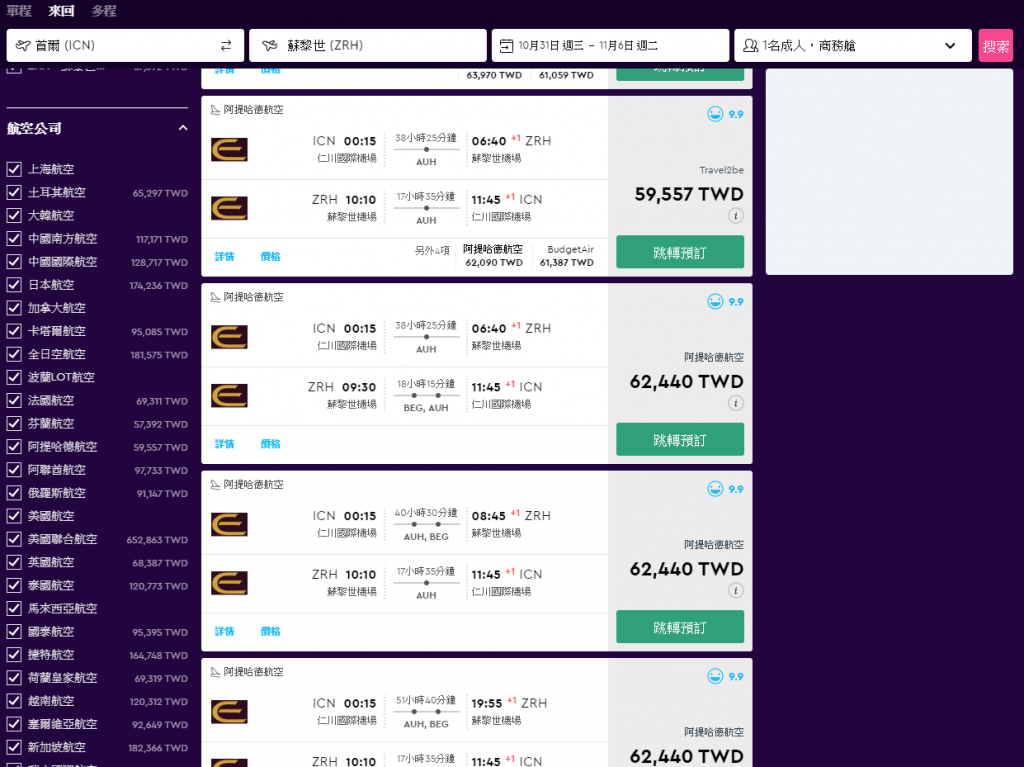Click the info icon under 59,557 TWD price
The height and width of the screenshot is (767, 1024).
pos(735,215)
